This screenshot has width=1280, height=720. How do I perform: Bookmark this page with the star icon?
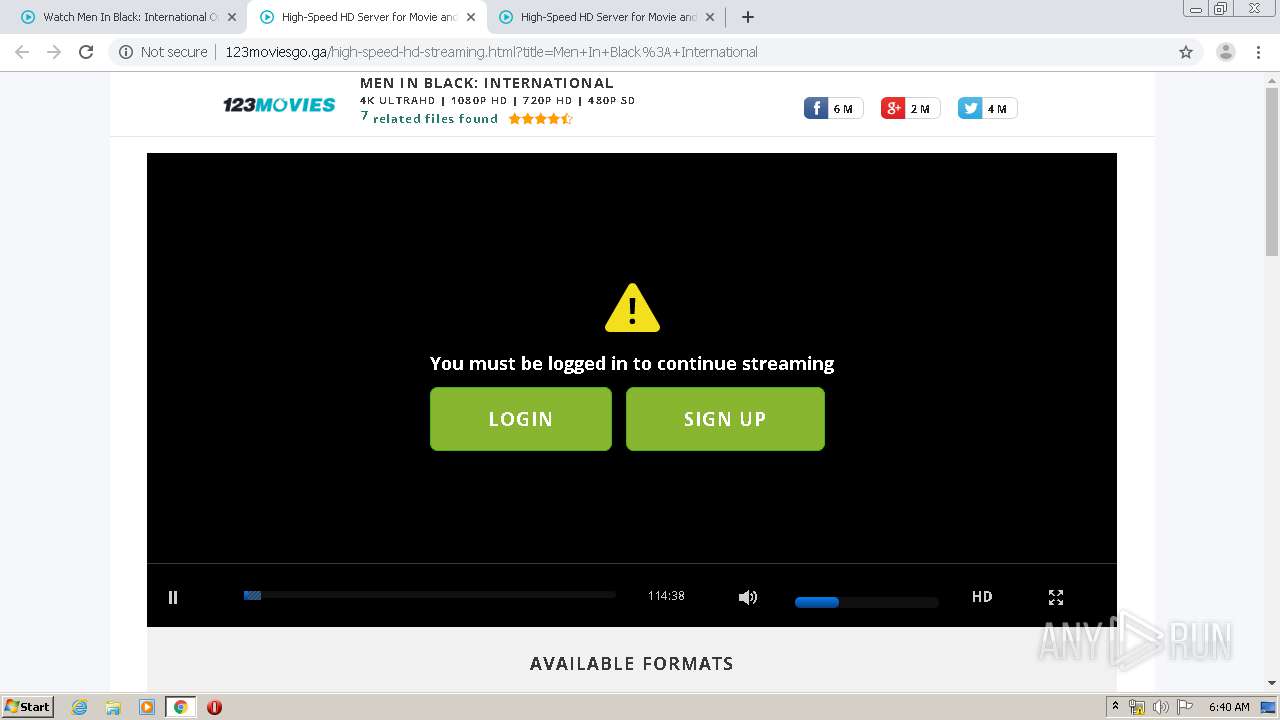coord(1186,52)
